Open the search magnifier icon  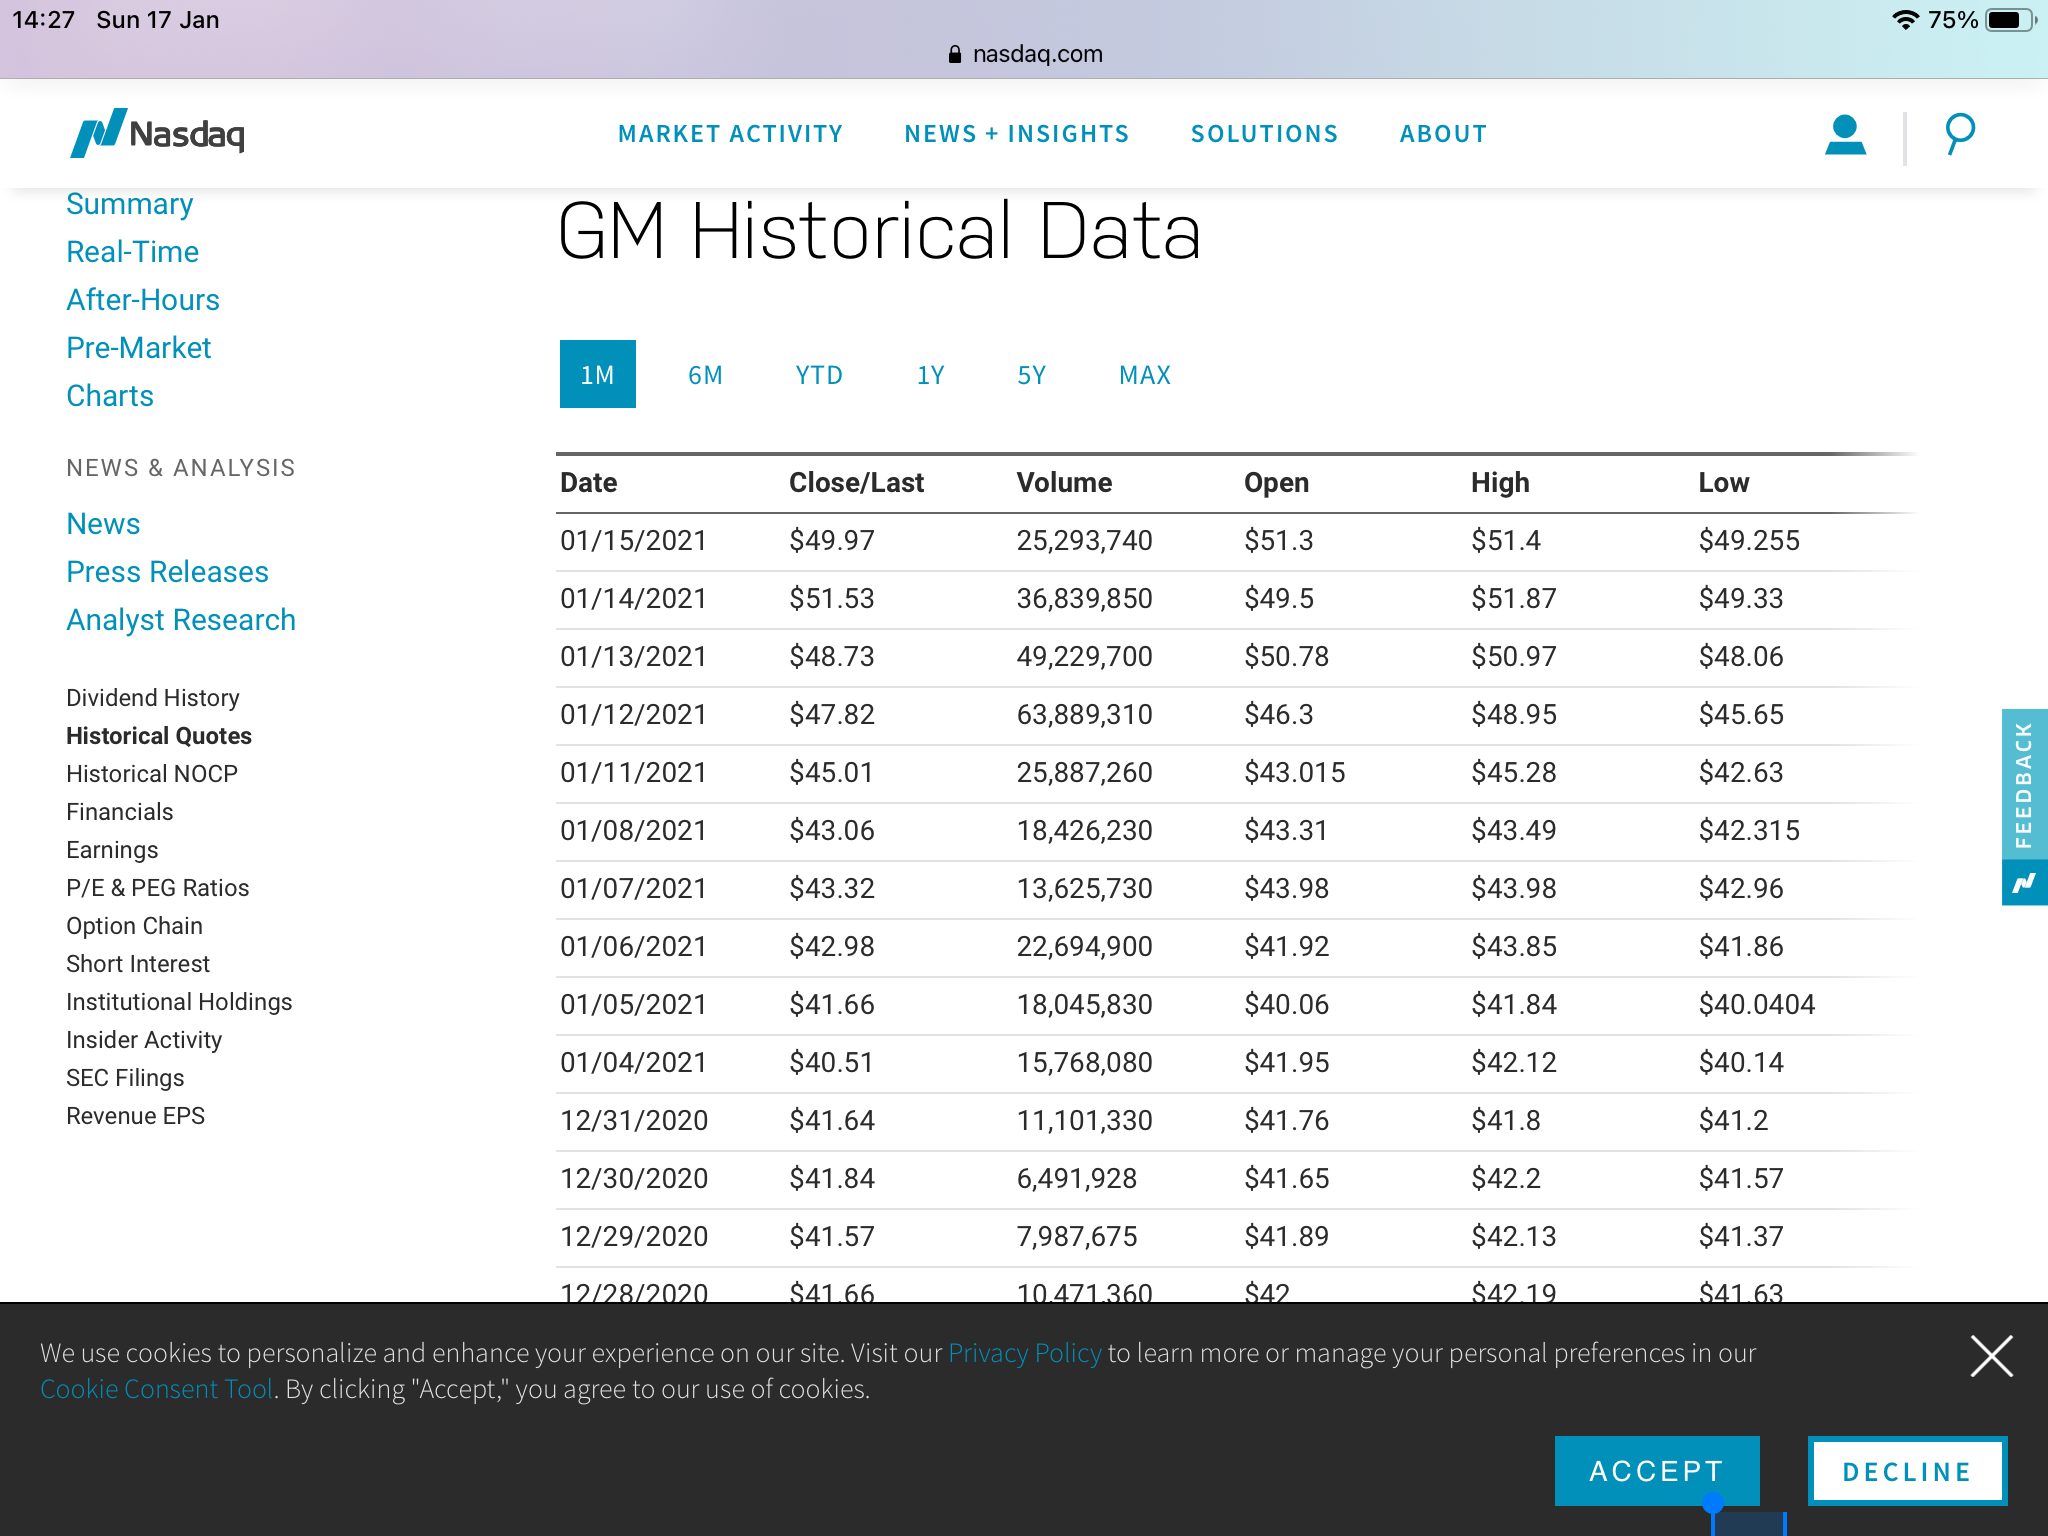(x=1959, y=134)
